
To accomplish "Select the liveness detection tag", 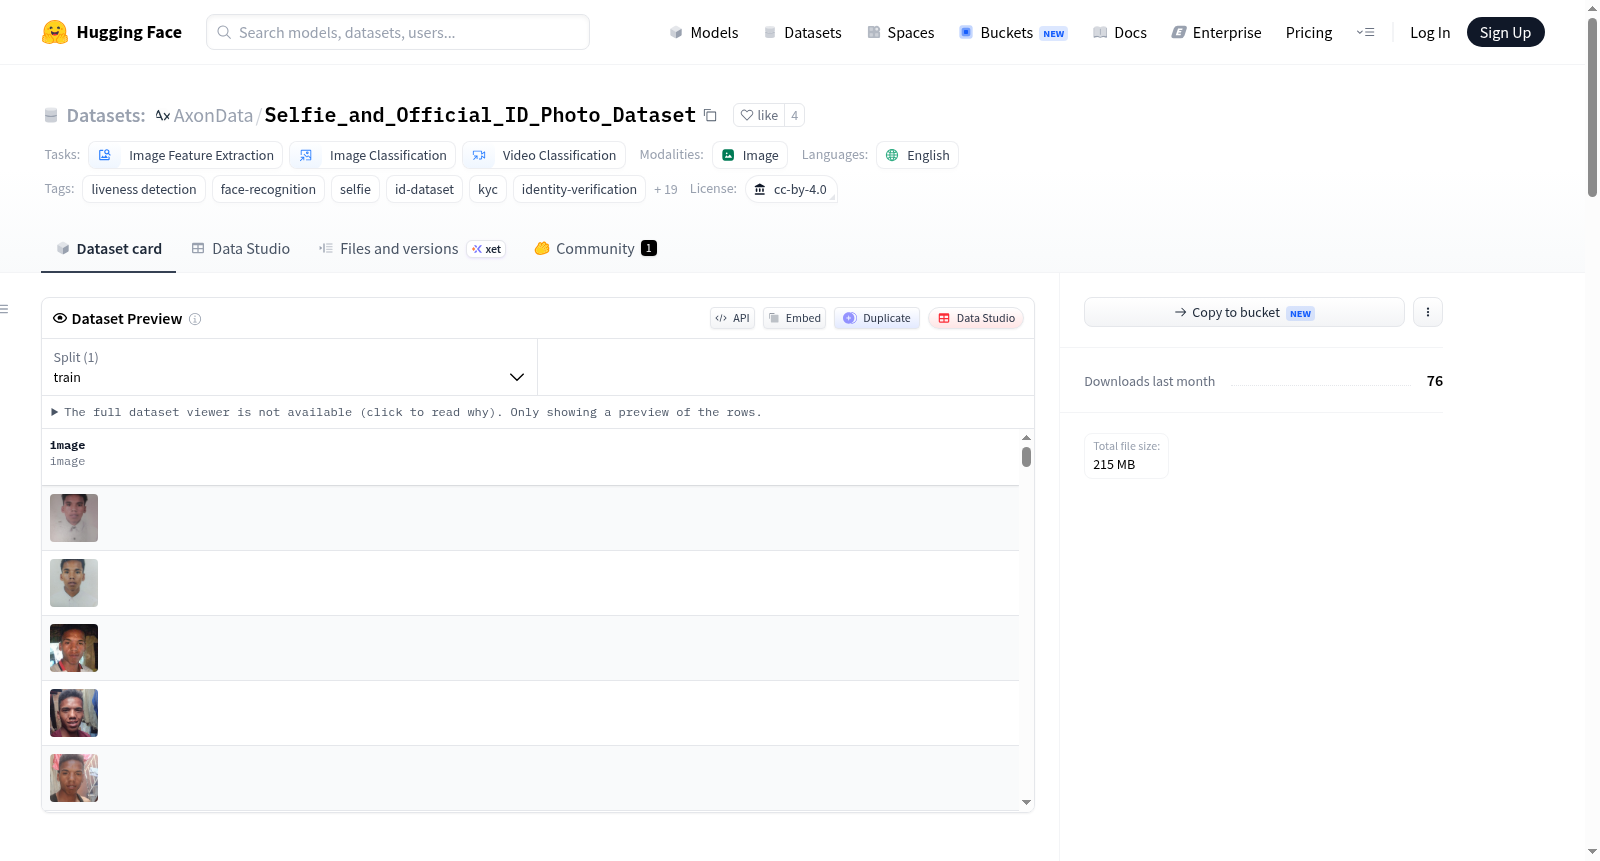I will point(144,189).
